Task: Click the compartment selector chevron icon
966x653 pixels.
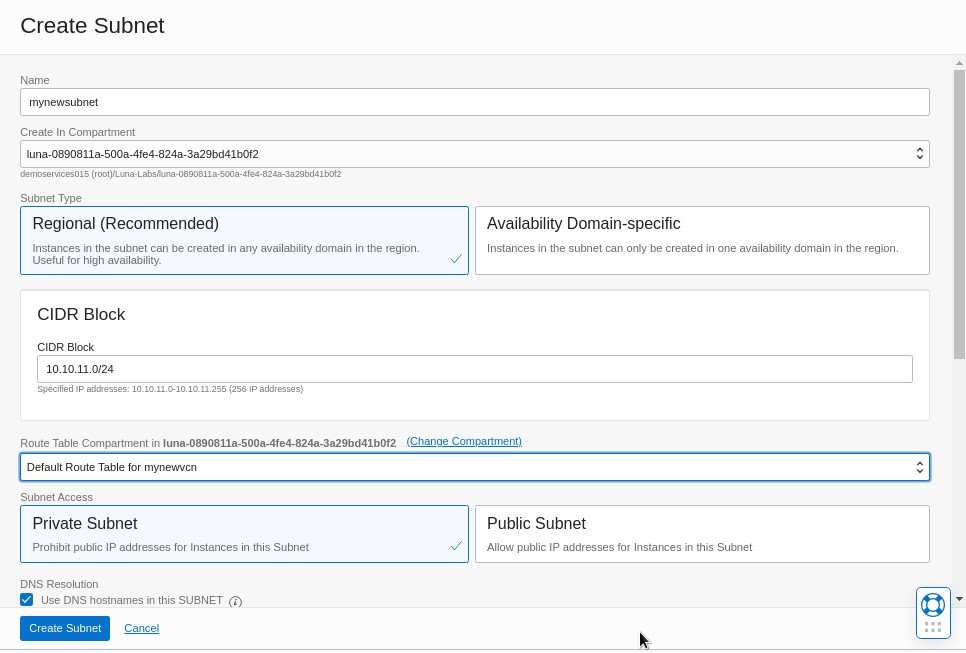Action: click(x=919, y=153)
